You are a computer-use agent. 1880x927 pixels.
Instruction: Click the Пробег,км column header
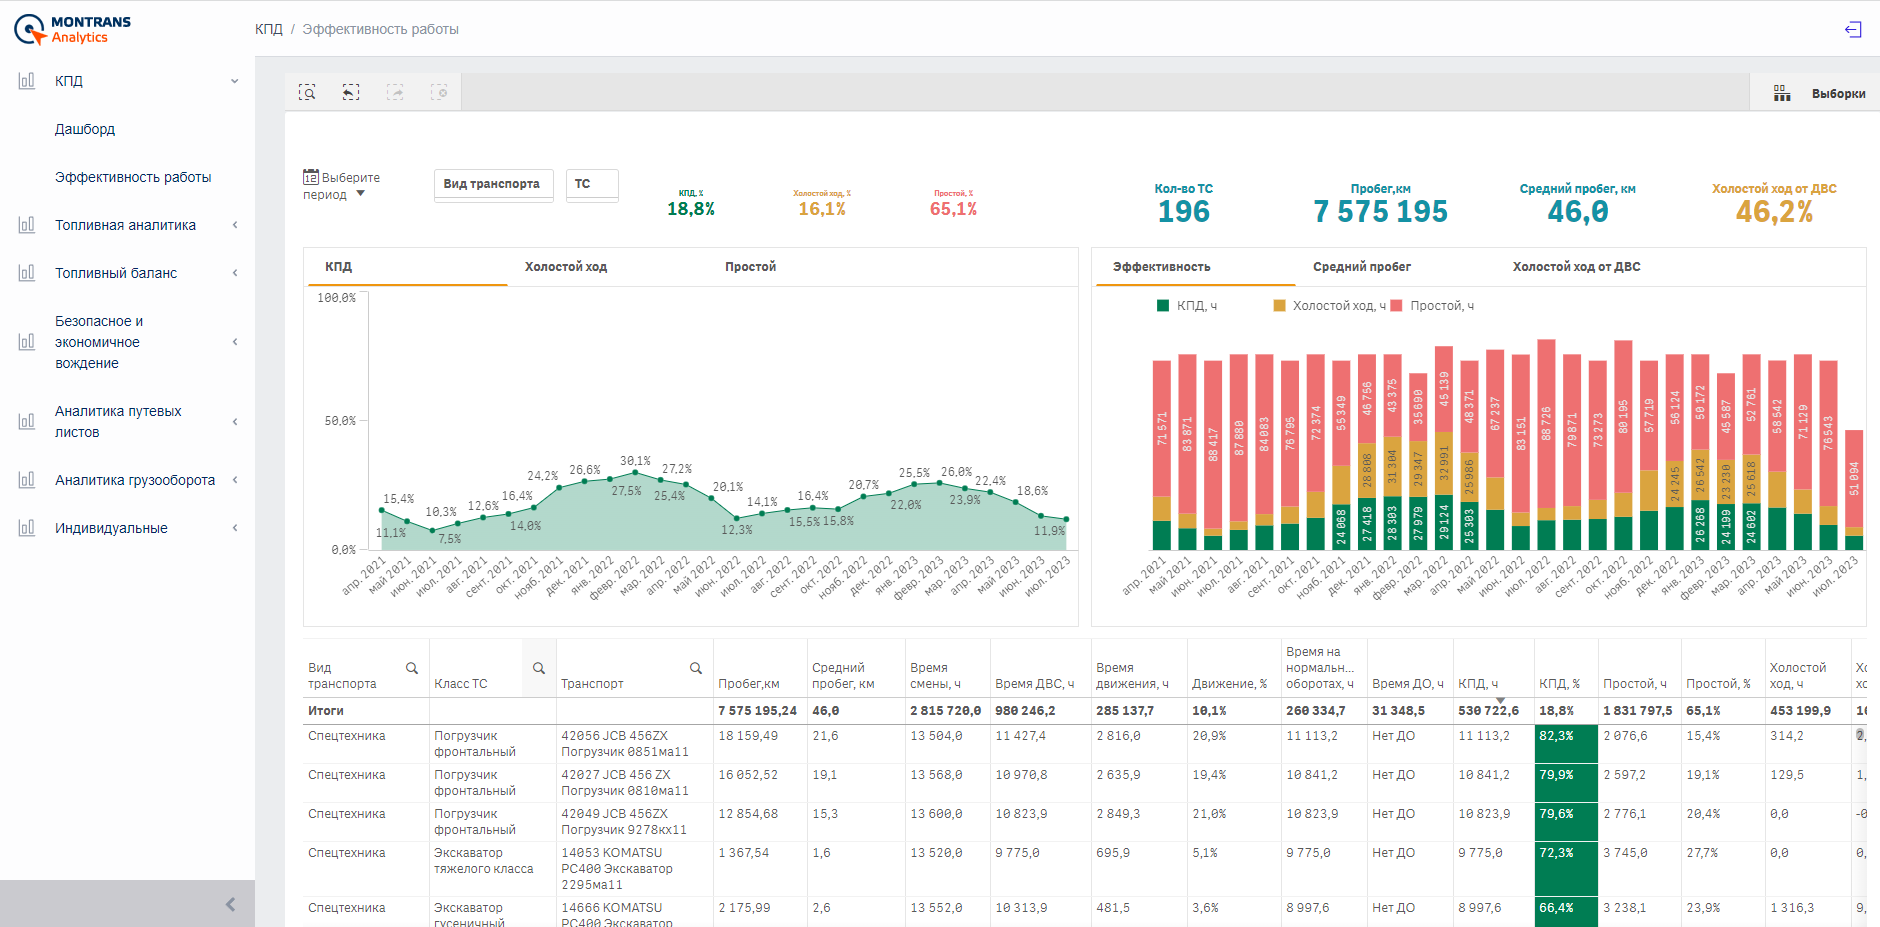(748, 684)
